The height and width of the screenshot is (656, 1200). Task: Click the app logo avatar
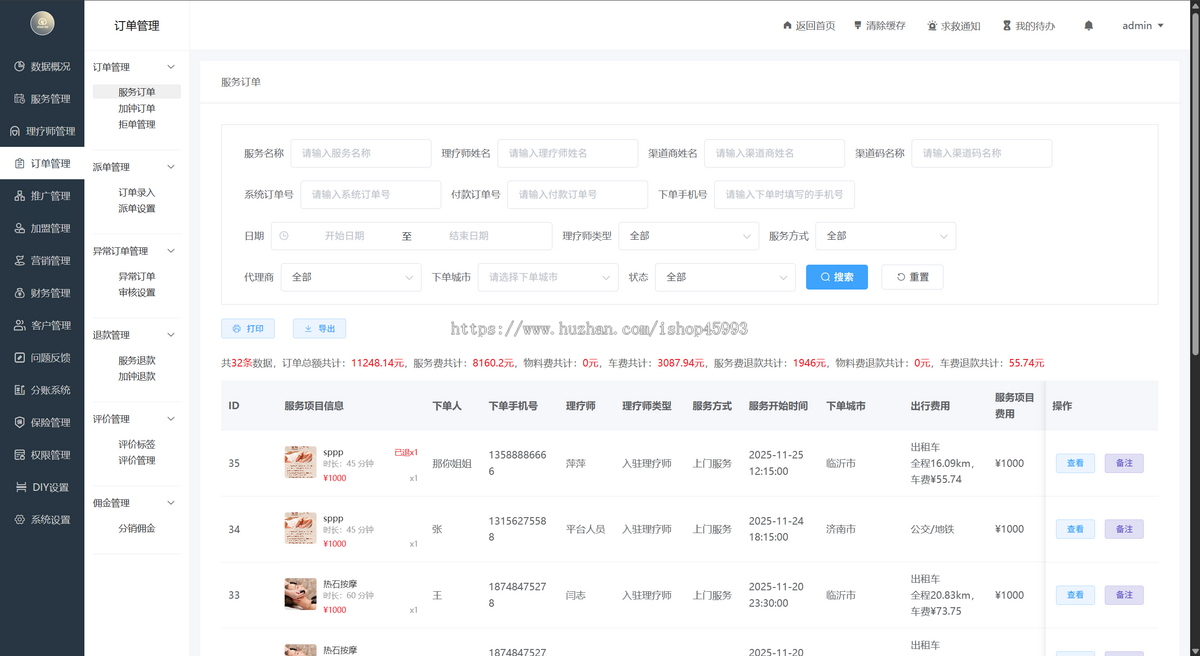42,23
